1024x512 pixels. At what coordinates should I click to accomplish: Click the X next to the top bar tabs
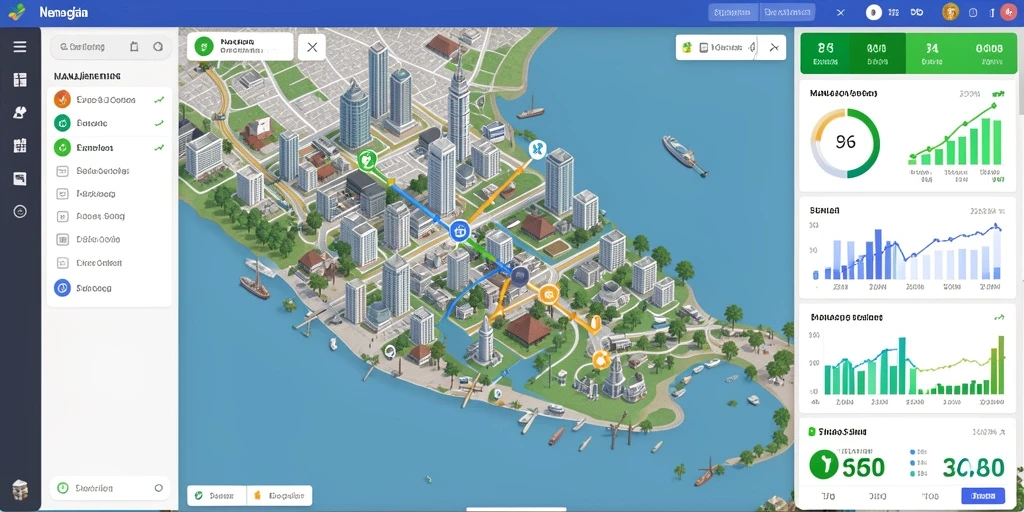click(840, 12)
